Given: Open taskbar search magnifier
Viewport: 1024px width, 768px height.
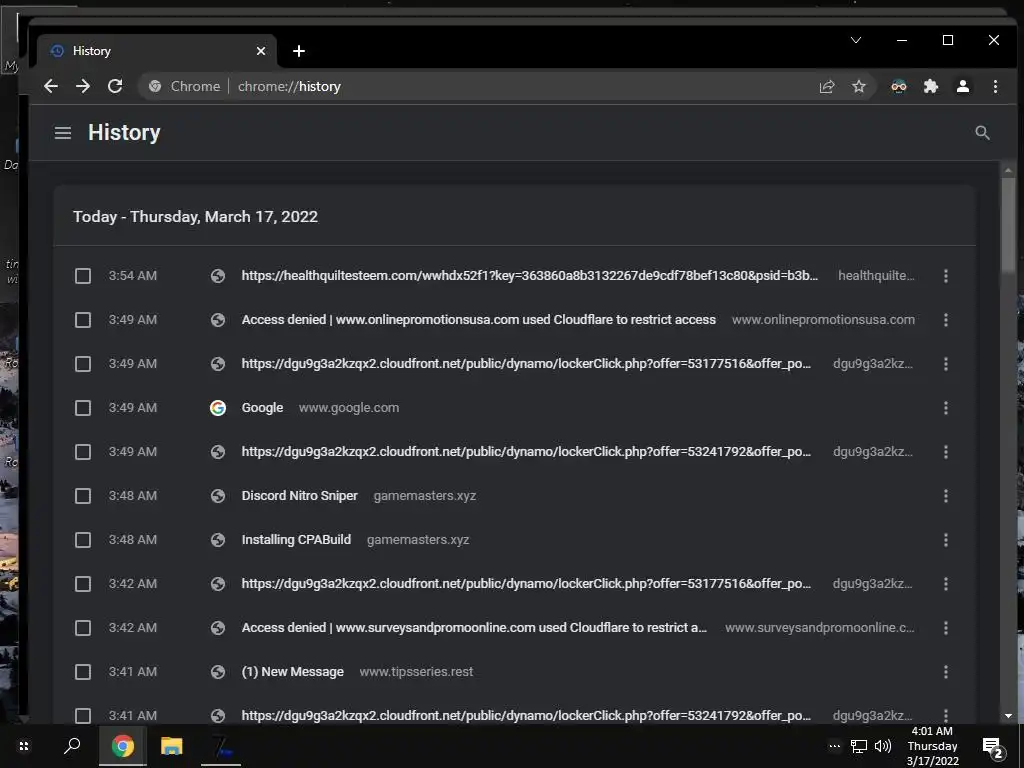Looking at the screenshot, I should 72,746.
